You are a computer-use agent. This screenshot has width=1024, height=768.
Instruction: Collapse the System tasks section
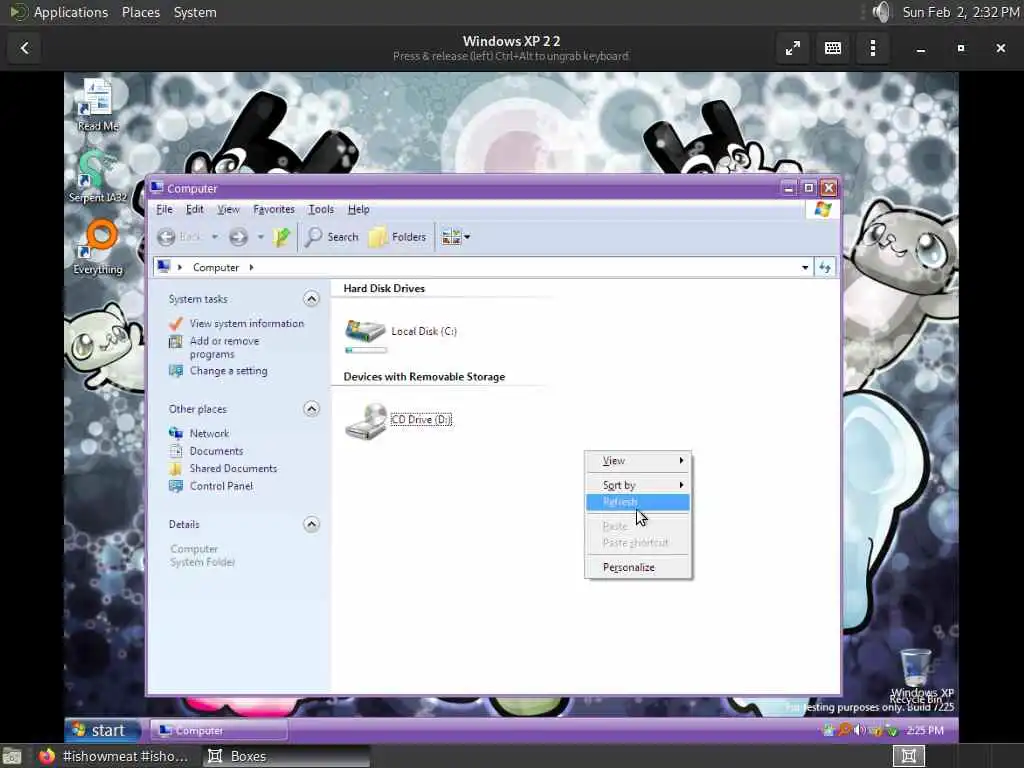[312, 299]
